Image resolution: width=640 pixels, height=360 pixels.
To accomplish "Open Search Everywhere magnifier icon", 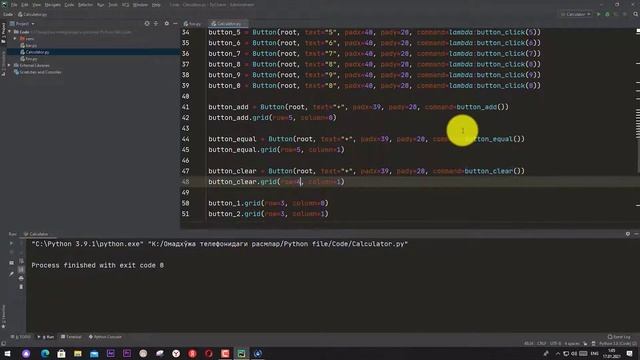I will (x=636, y=14).
